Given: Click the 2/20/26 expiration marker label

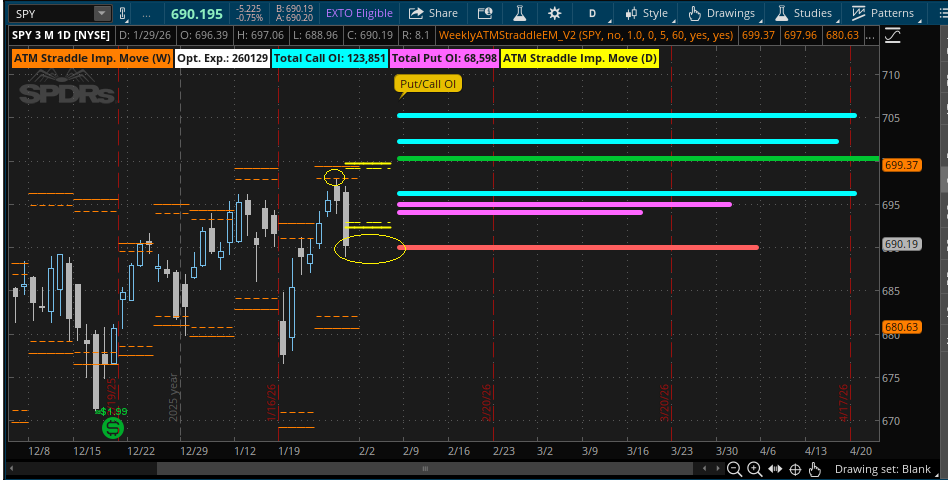Looking at the screenshot, I should coord(487,403).
